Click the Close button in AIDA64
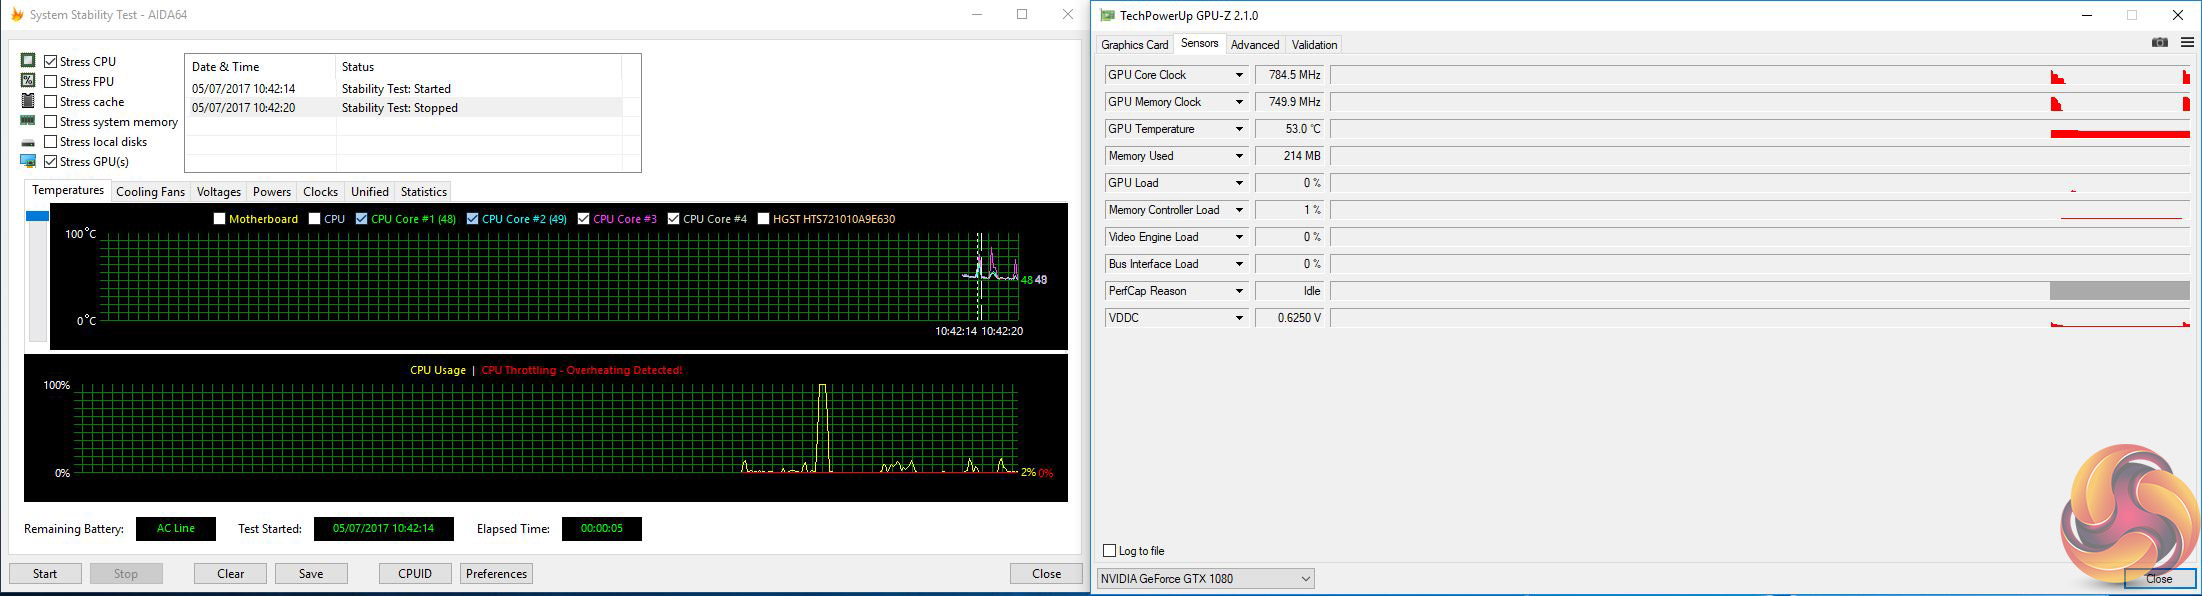 tap(1046, 574)
